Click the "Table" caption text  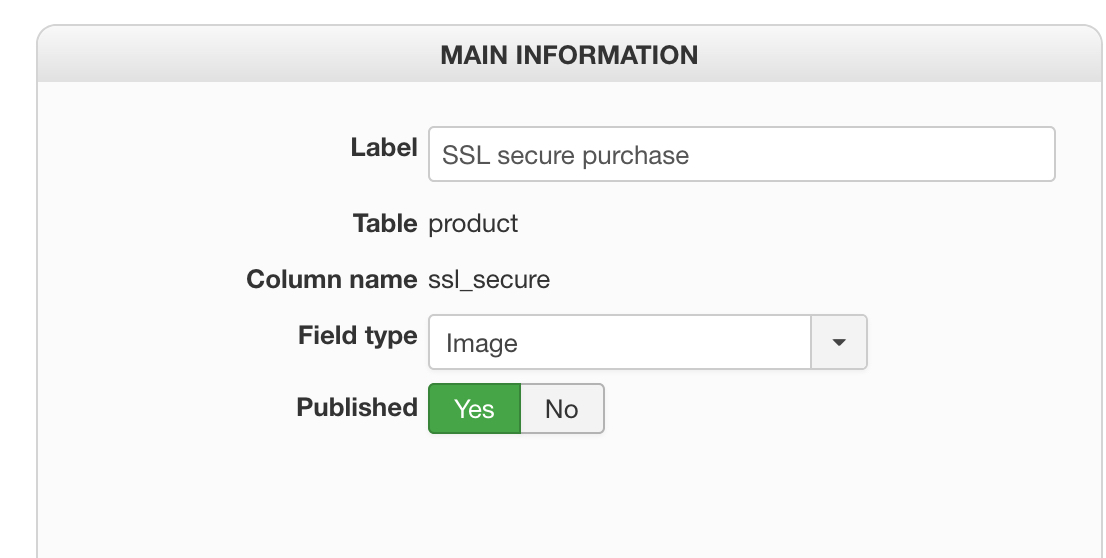(384, 223)
